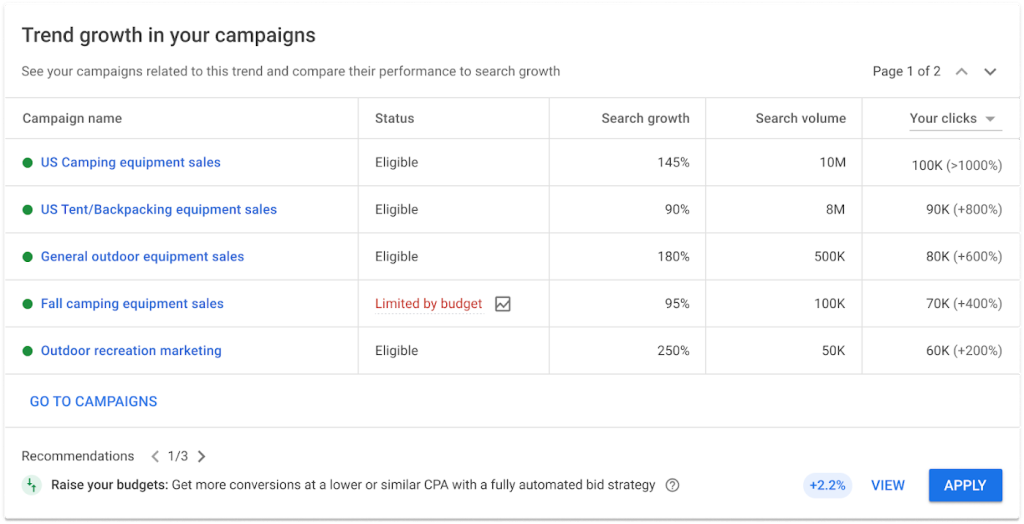
Task: Show next recommendation with right chevron
Action: pyautogui.click(x=201, y=457)
